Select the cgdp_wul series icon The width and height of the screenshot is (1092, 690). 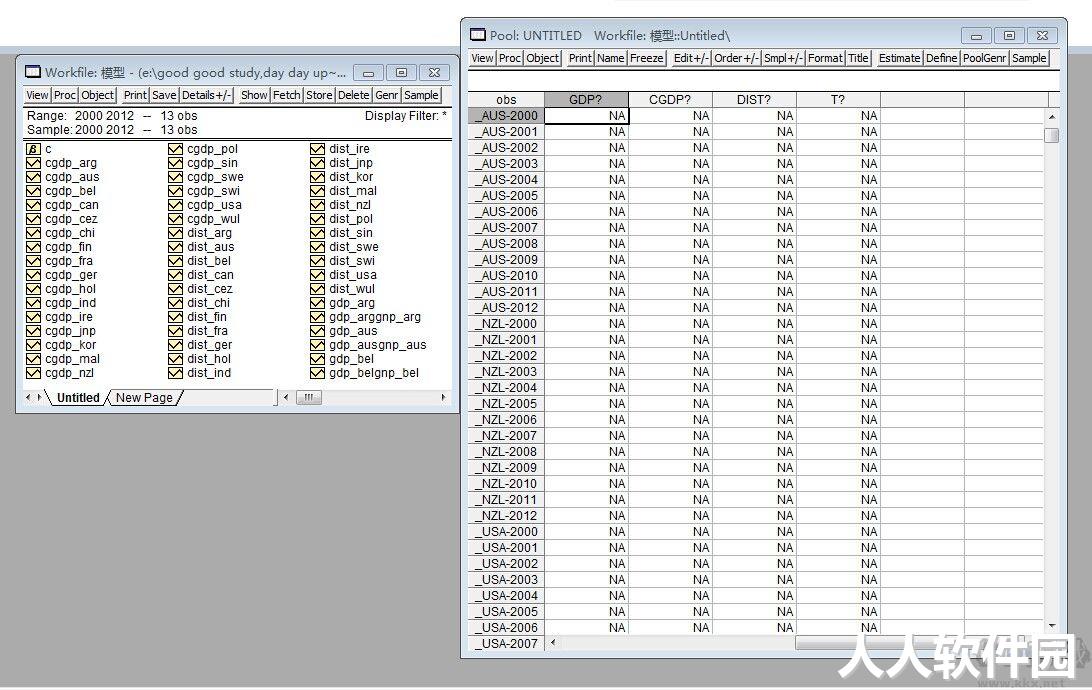coord(175,219)
